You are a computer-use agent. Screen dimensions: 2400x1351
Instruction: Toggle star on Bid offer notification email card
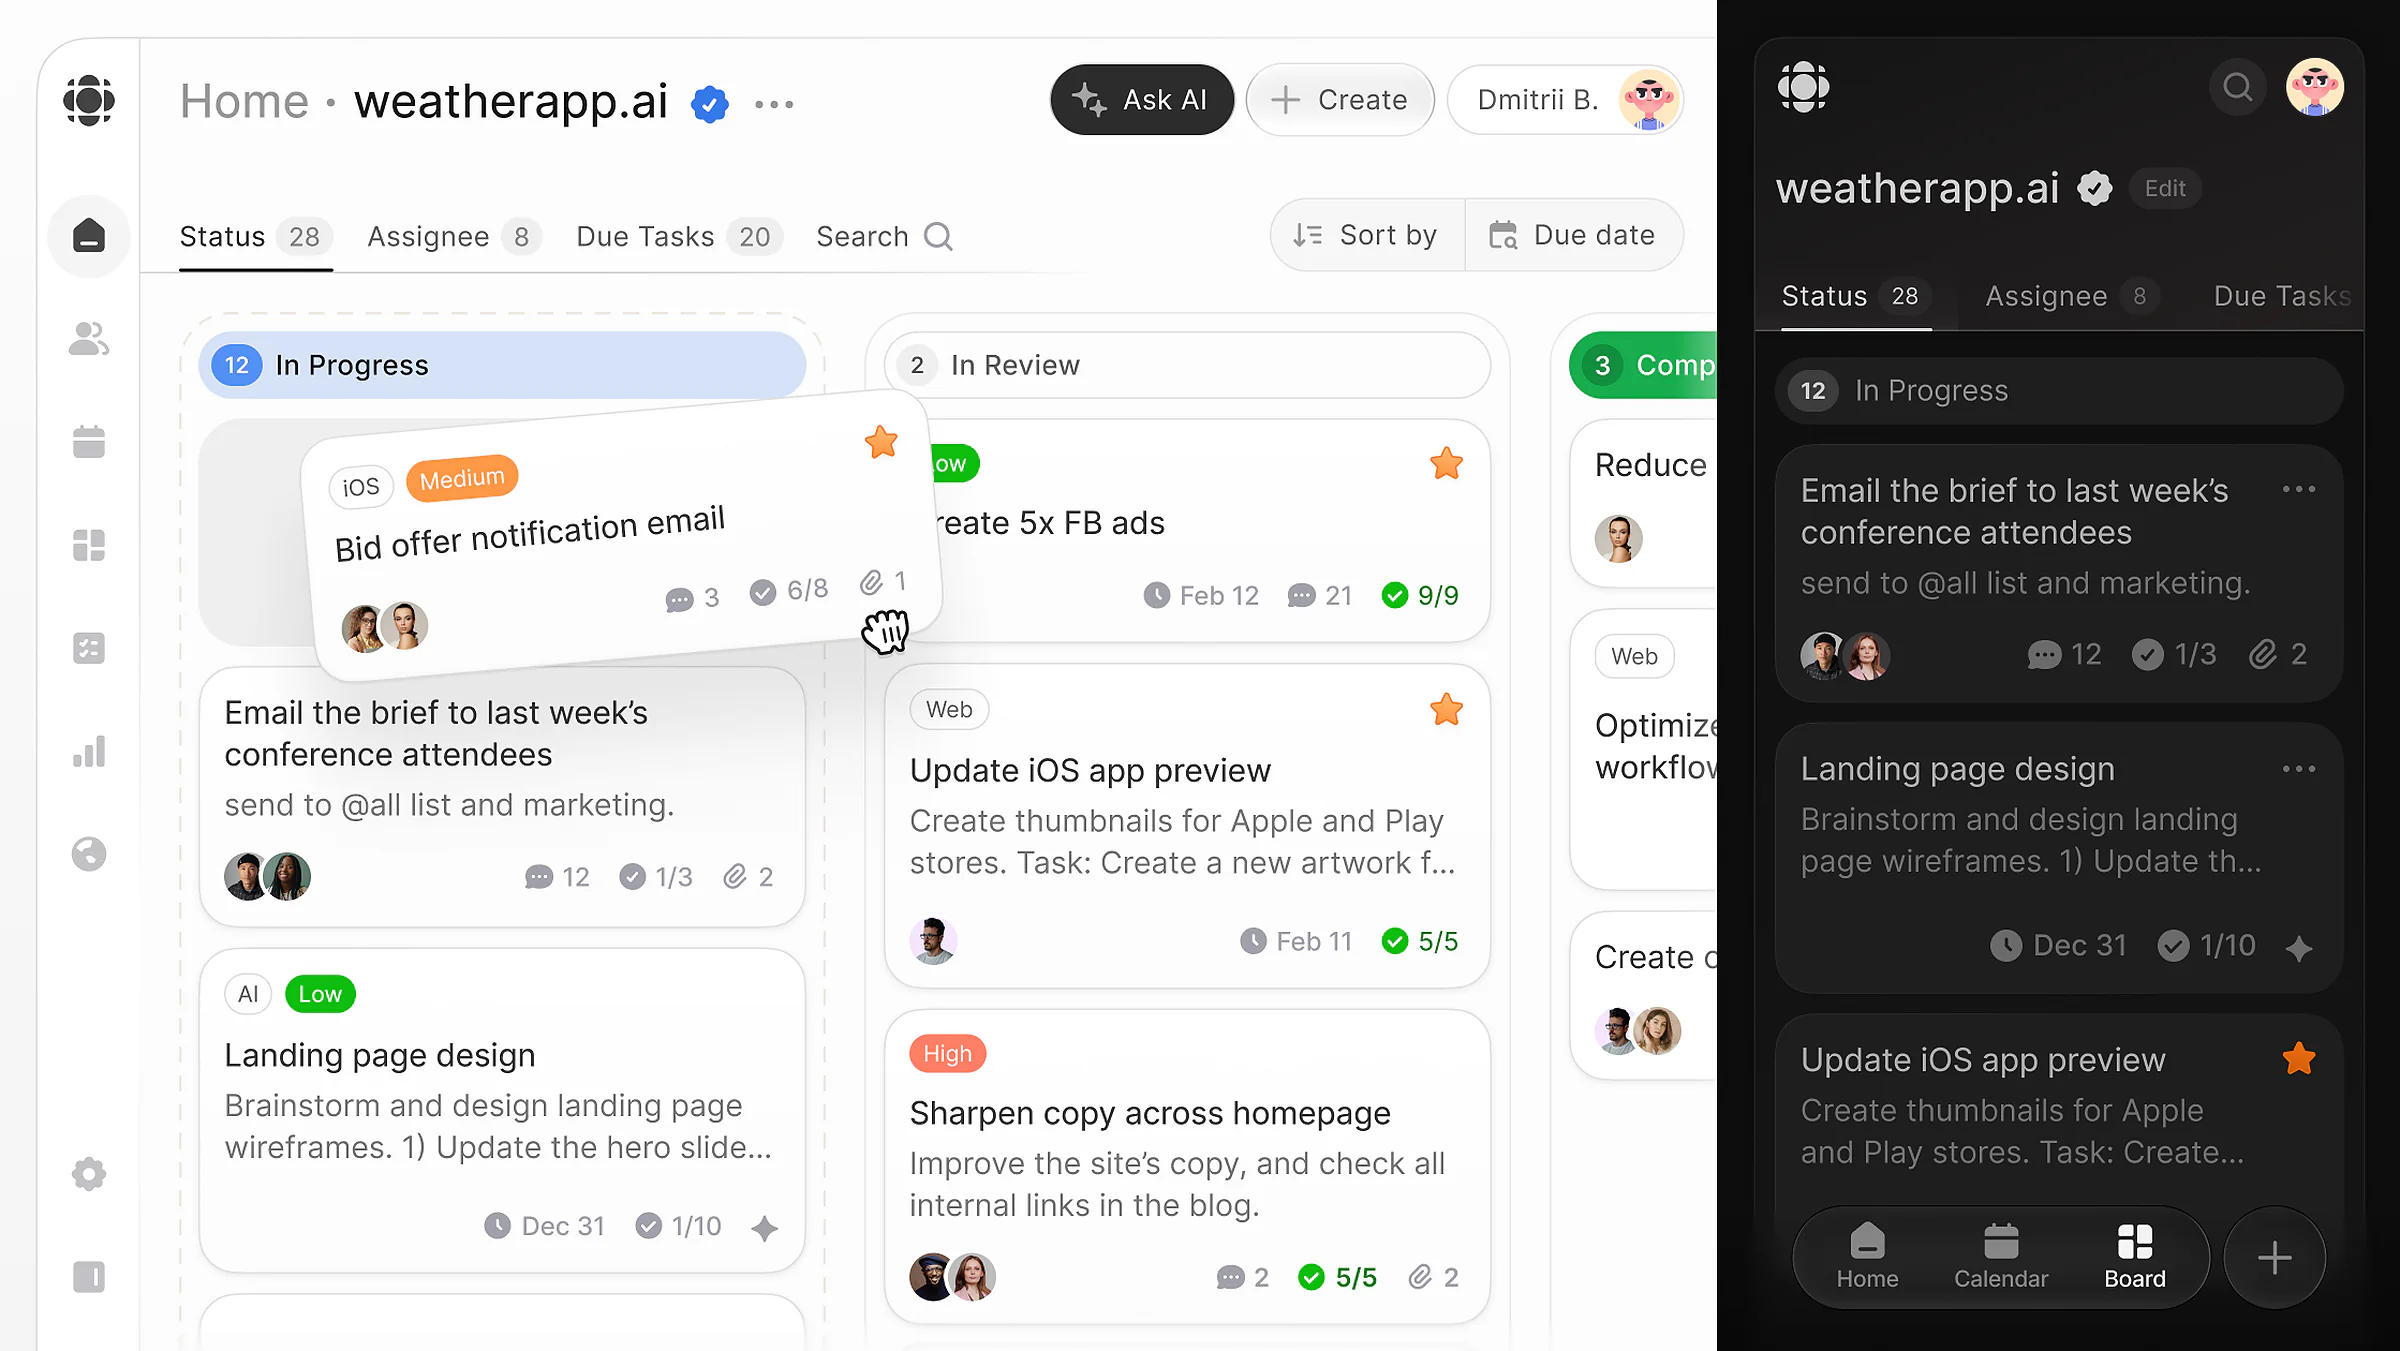(881, 442)
